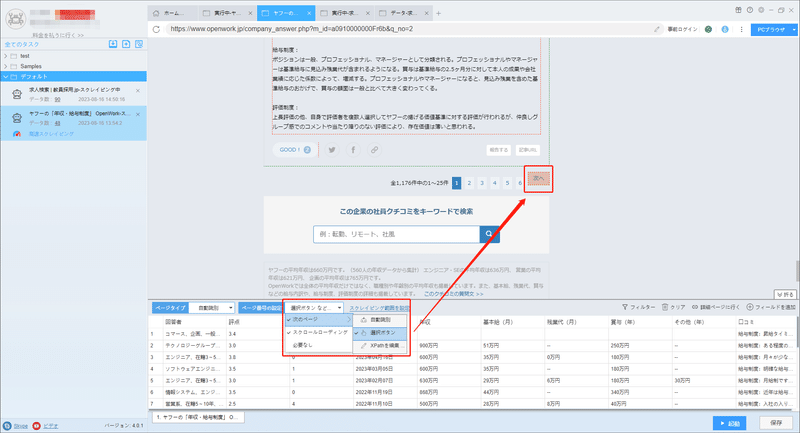Click スクレイピング範囲を設定 link
The image size is (800, 433).
(x=379, y=308)
